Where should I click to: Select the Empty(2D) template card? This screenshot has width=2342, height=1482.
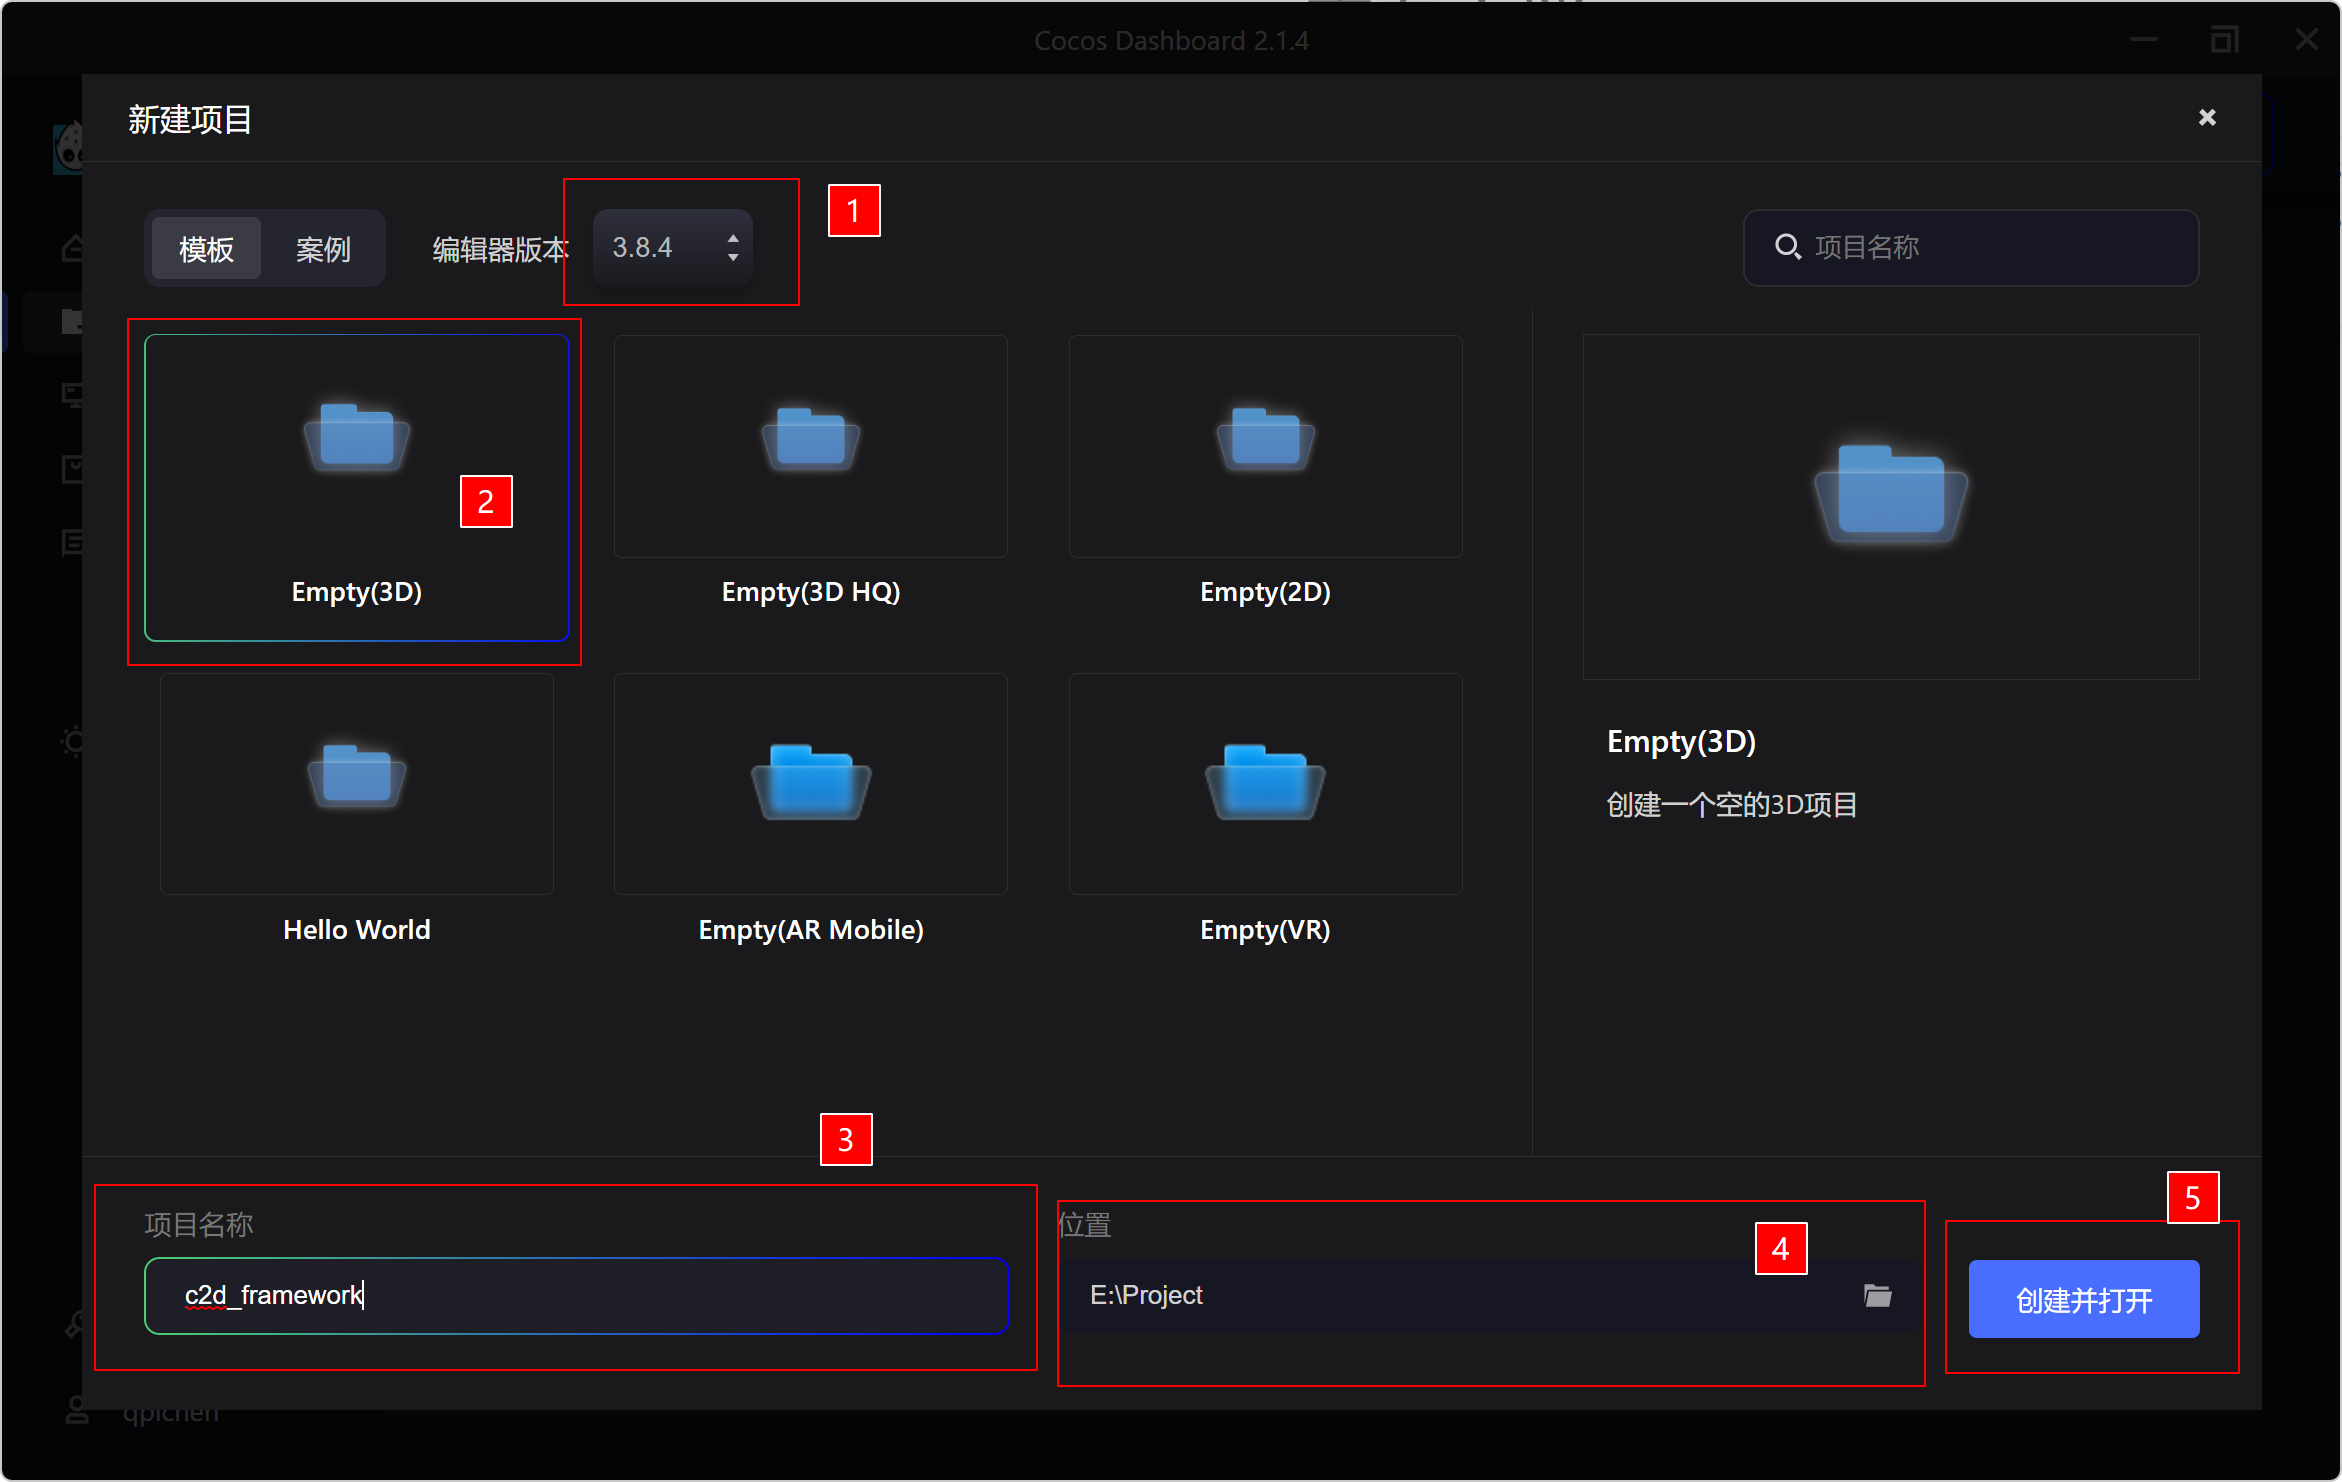pyautogui.click(x=1265, y=473)
